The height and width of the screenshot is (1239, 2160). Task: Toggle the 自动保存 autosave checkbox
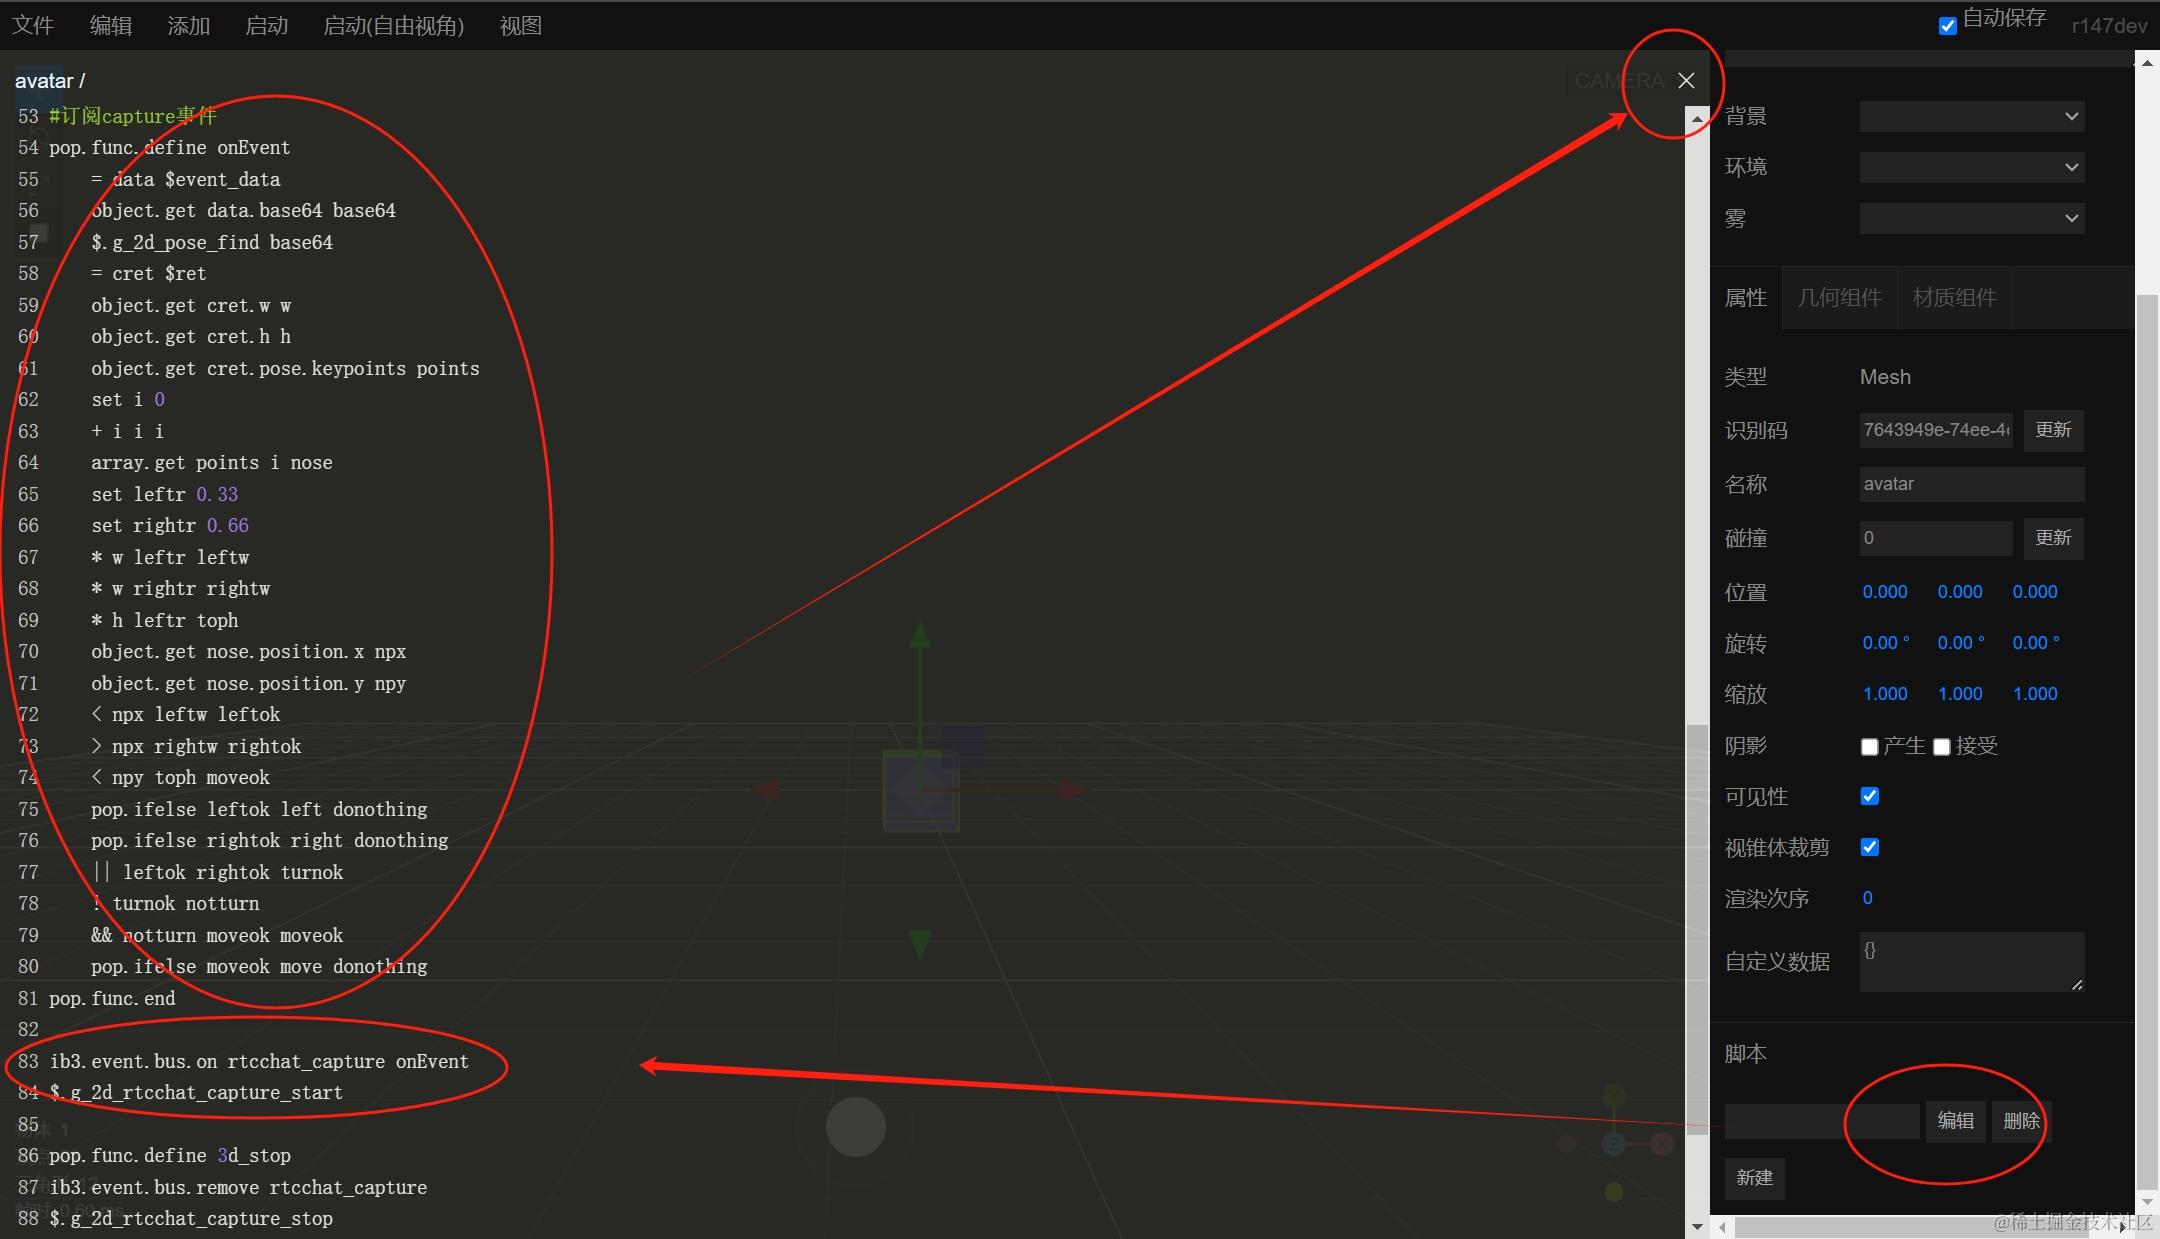point(1947,26)
